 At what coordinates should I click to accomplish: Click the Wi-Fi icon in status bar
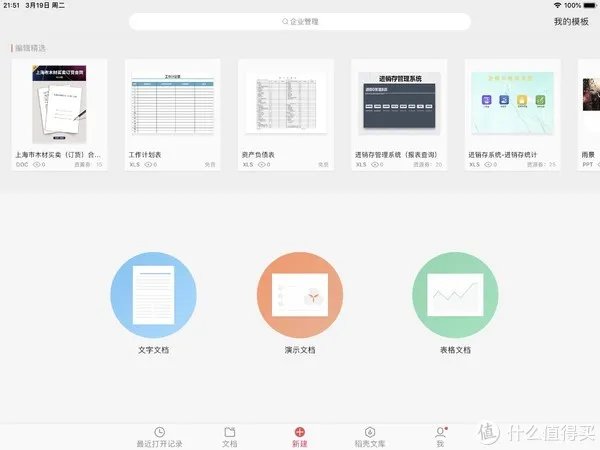point(558,5)
